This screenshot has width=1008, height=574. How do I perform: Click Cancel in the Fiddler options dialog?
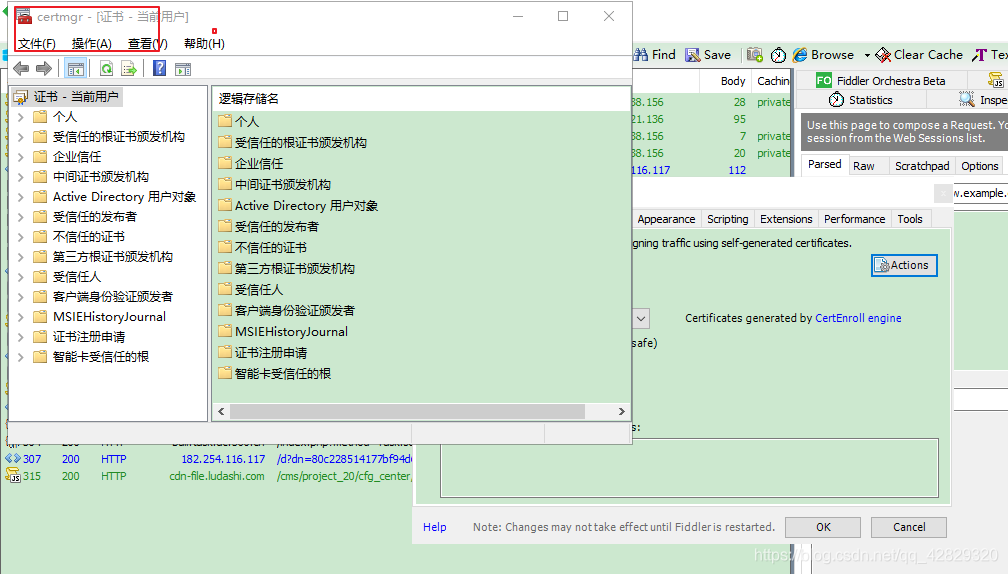pyautogui.click(x=909, y=527)
